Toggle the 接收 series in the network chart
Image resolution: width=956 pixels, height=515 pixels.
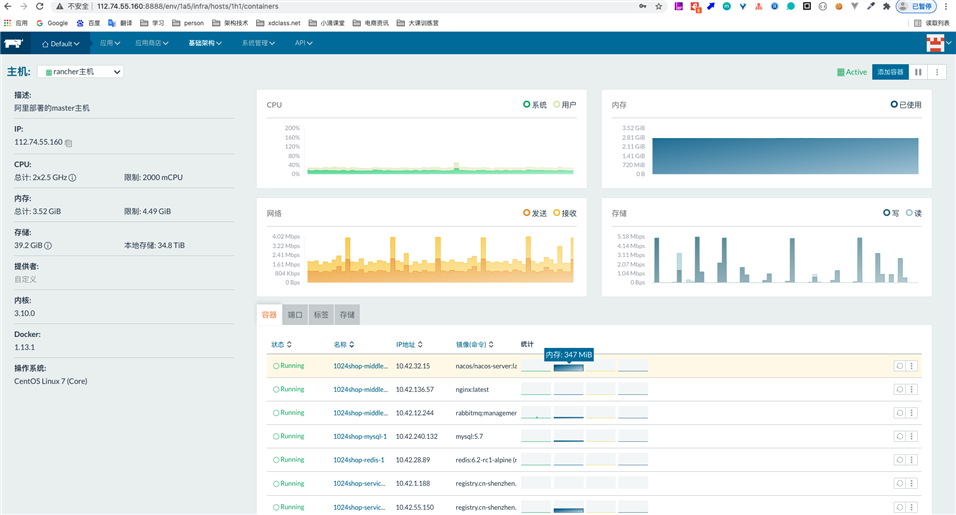click(565, 213)
